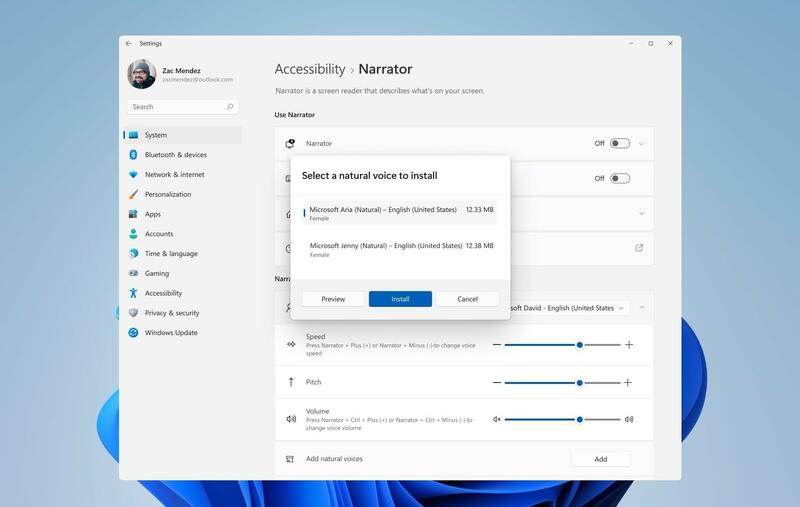
Task: Click the Search input field
Action: pos(182,107)
